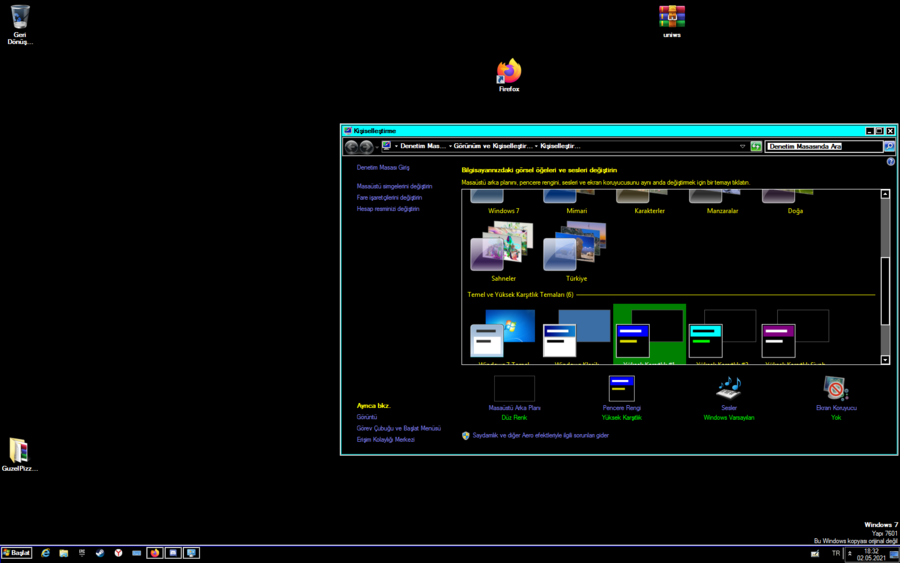The image size is (900, 563).
Task: Click the theme list scrollbar thumb
Action: click(x=885, y=291)
